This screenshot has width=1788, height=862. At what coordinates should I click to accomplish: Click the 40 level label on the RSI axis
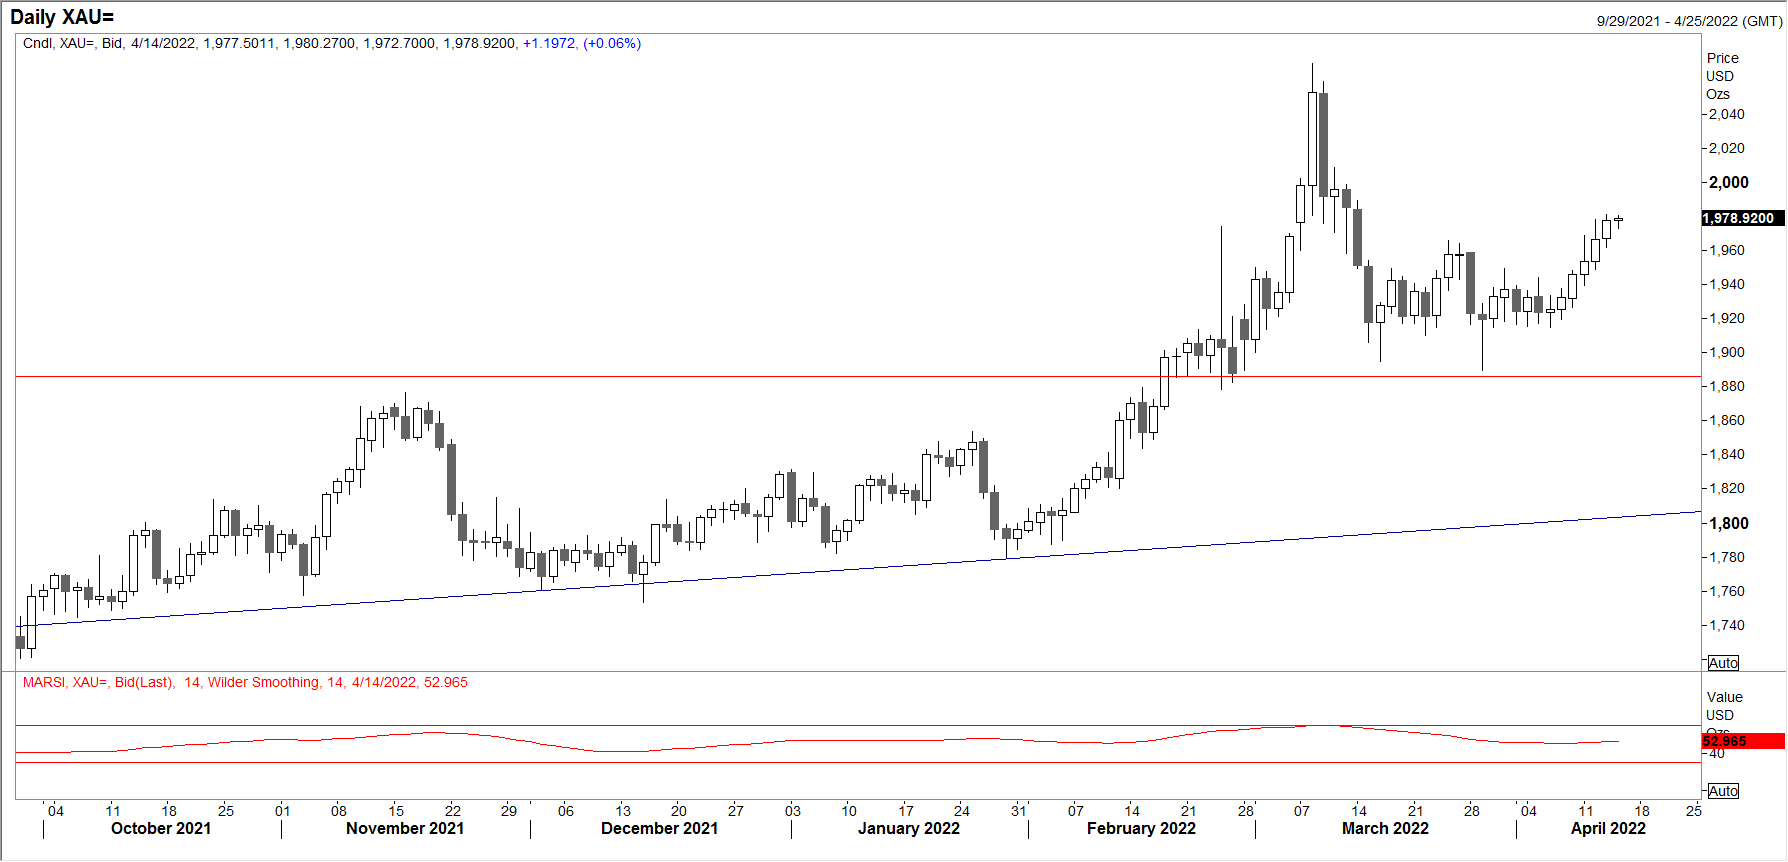(x=1717, y=754)
